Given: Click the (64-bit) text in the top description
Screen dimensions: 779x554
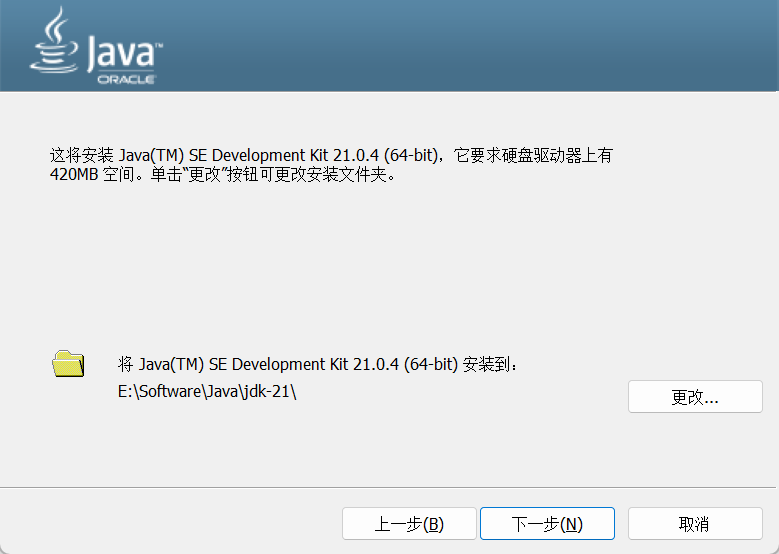Looking at the screenshot, I should [417, 156].
